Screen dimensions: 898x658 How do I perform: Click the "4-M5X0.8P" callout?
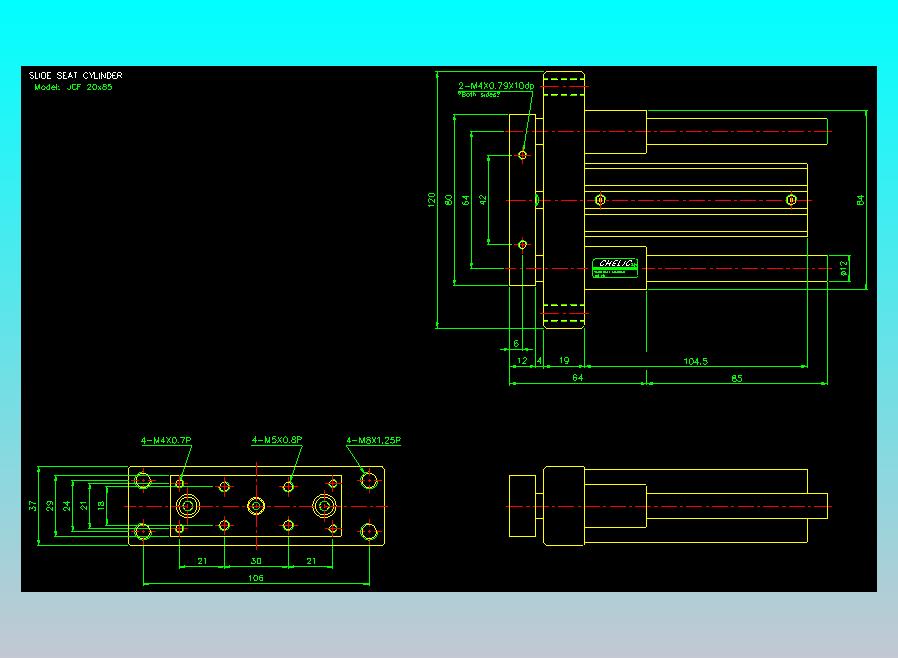(277, 440)
